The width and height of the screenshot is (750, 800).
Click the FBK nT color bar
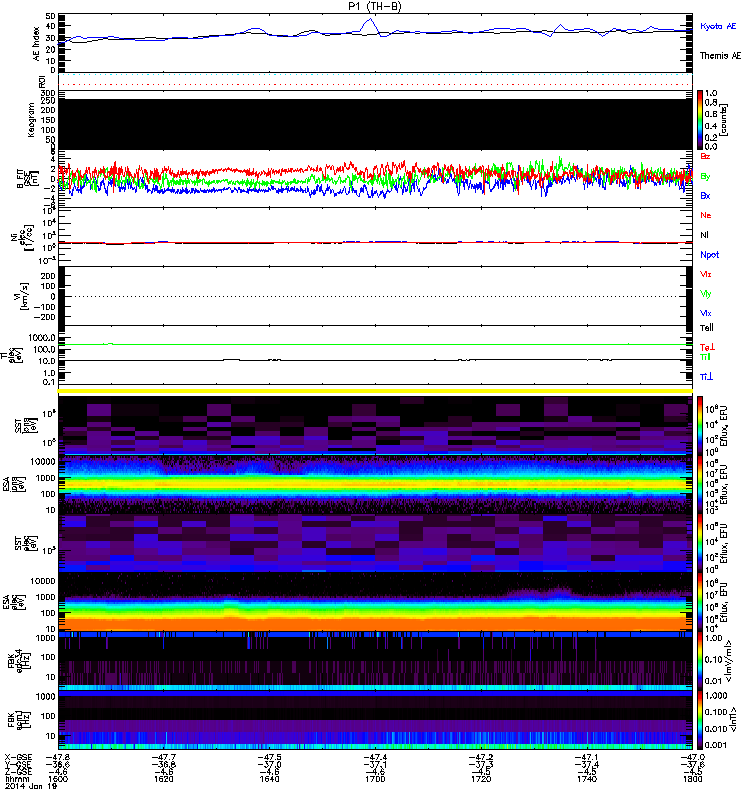(x=701, y=720)
